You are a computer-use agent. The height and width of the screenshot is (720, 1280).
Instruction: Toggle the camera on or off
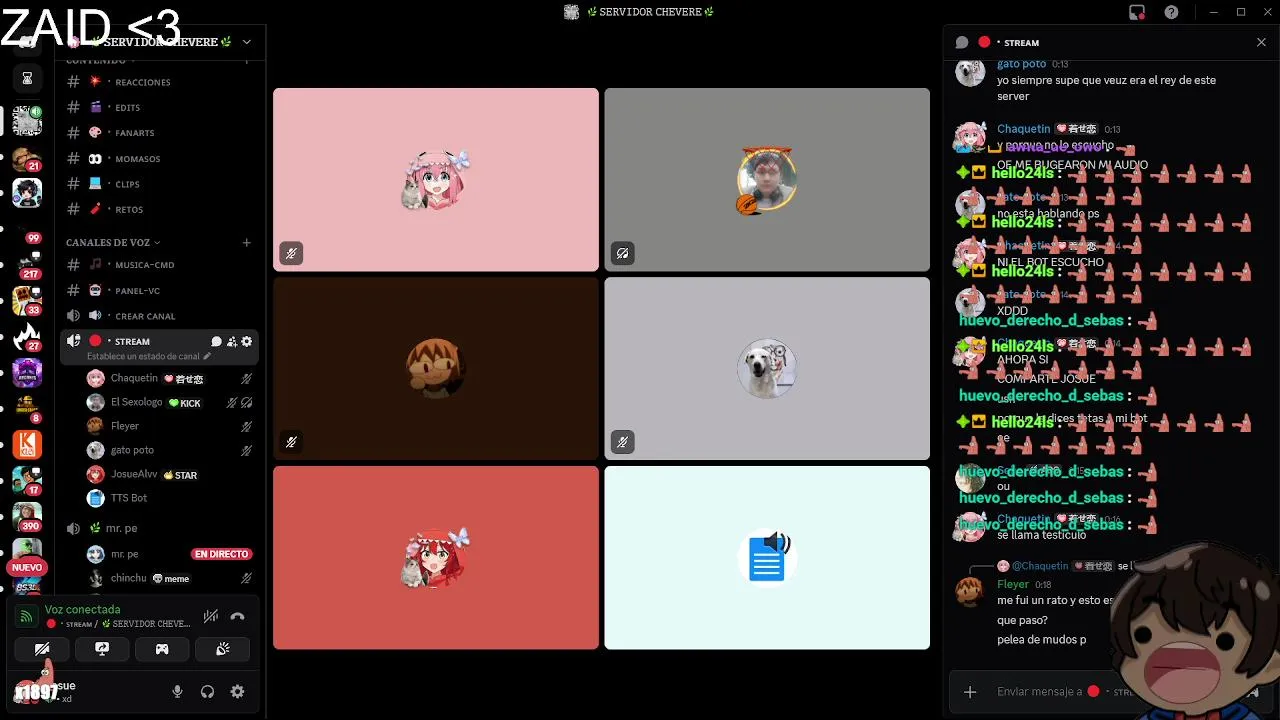42,649
